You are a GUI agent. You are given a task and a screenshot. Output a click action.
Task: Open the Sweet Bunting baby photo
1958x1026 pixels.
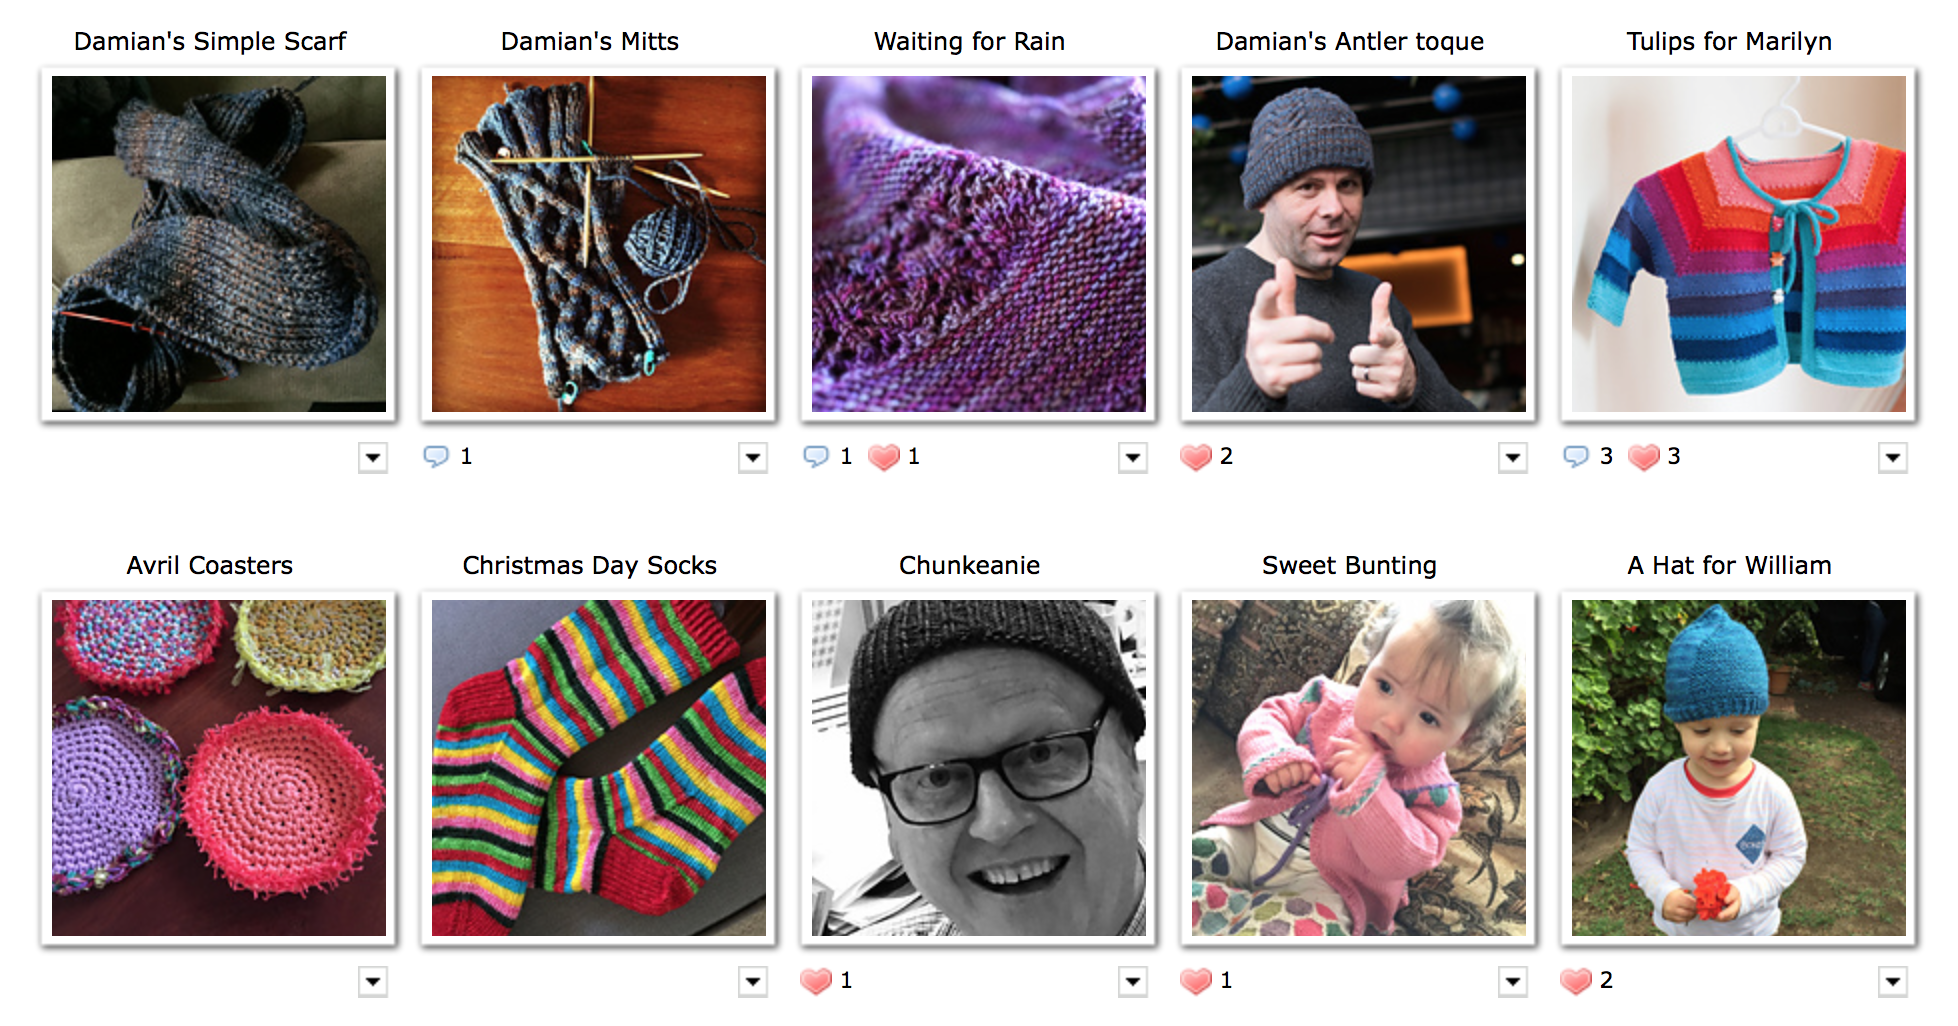click(x=1358, y=768)
